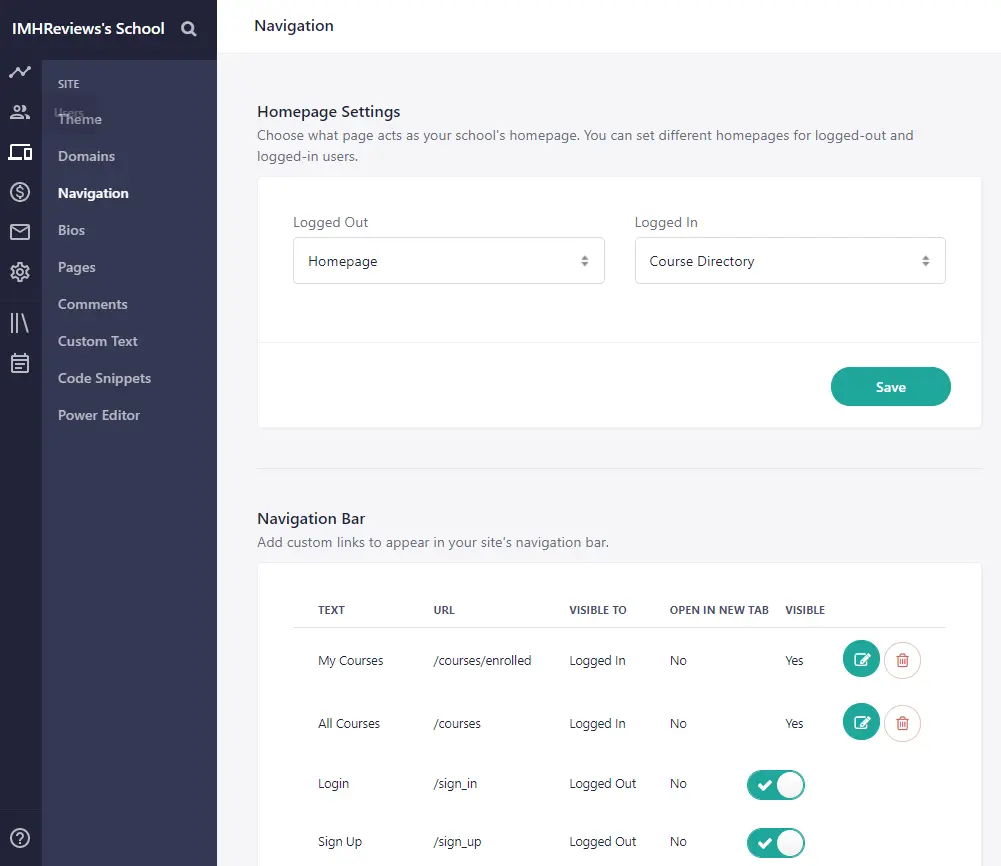Click the help question mark icon
1001x866 pixels.
pos(20,838)
